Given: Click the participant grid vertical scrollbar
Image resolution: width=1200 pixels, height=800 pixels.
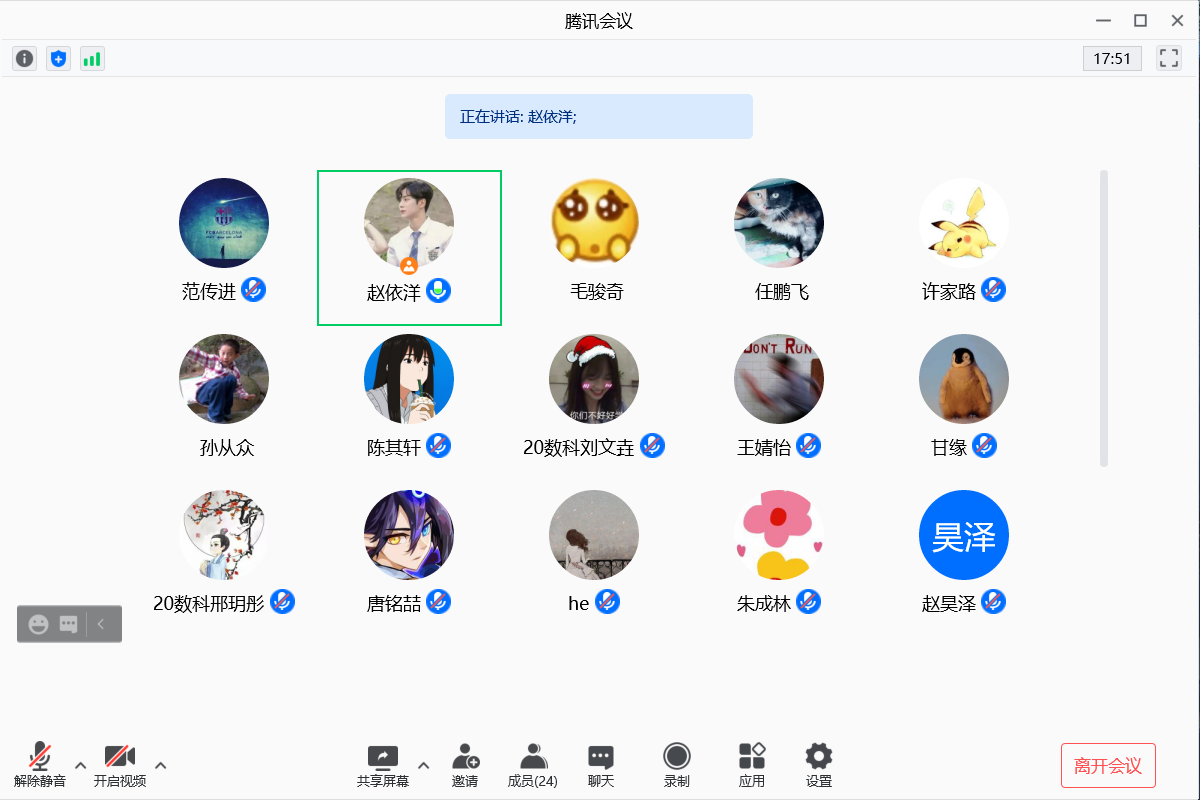Looking at the screenshot, I should [x=1104, y=318].
